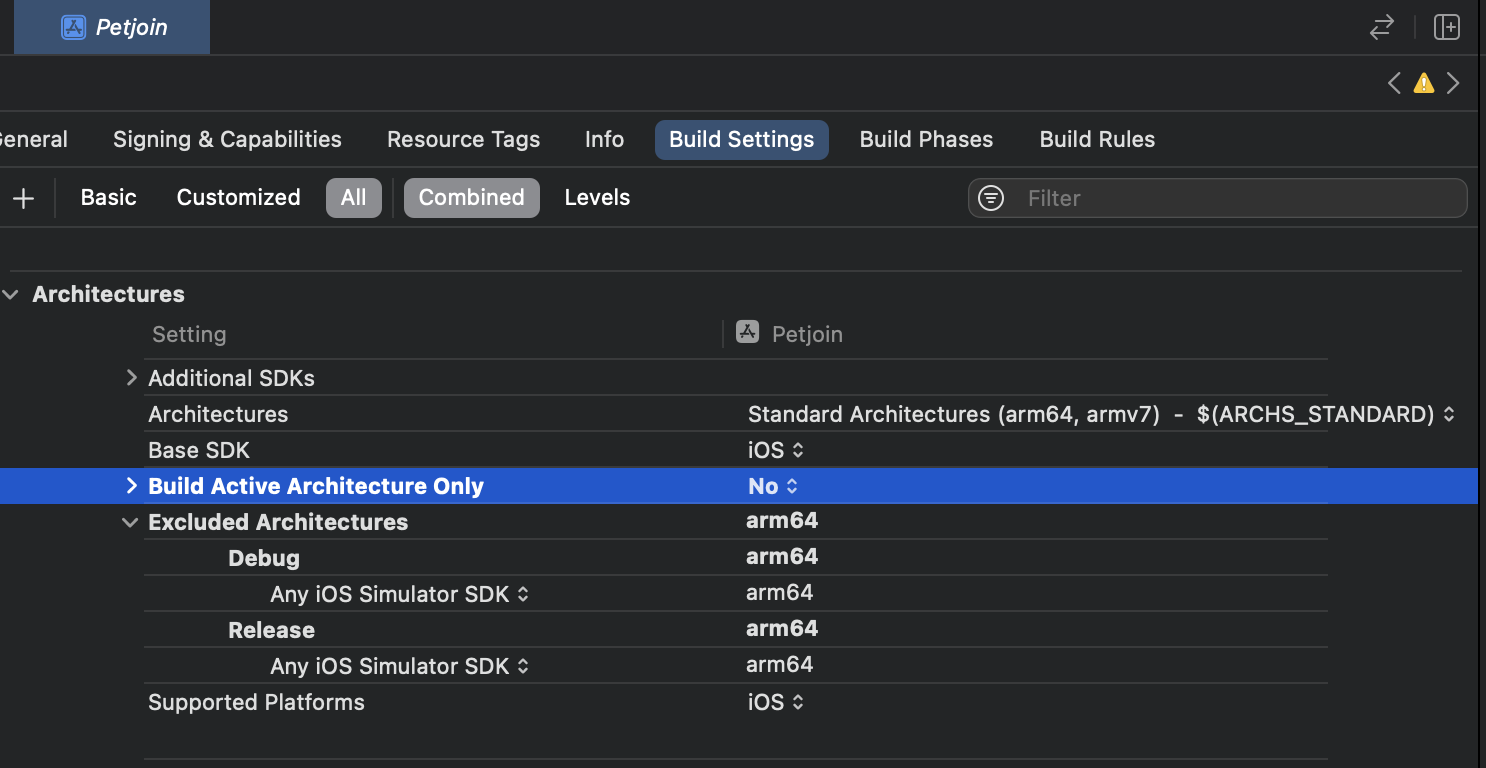The image size is (1486, 768).
Task: Click the Petjoin app icon in the project tab
Action: point(73,27)
